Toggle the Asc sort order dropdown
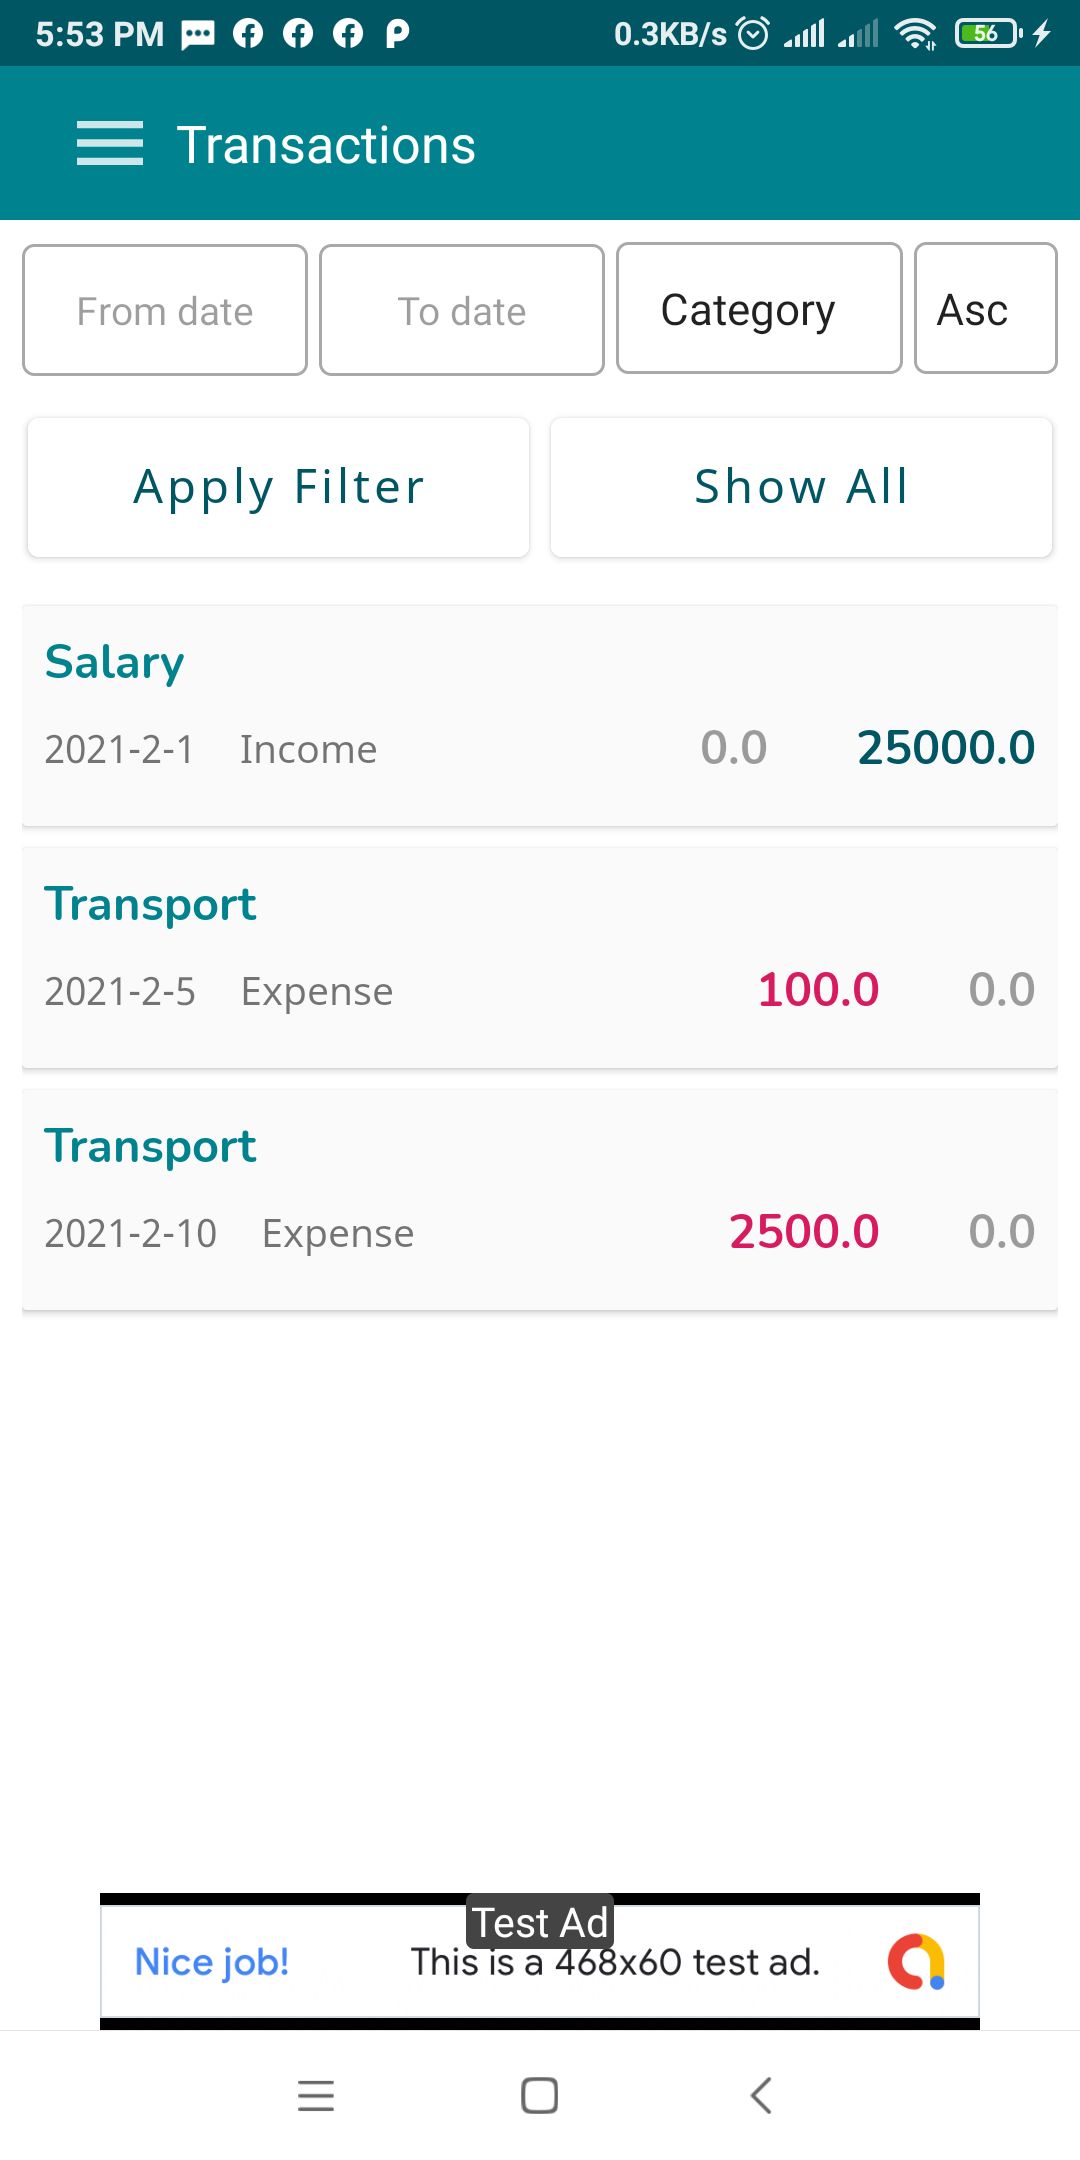The width and height of the screenshot is (1080, 2160). click(x=985, y=309)
